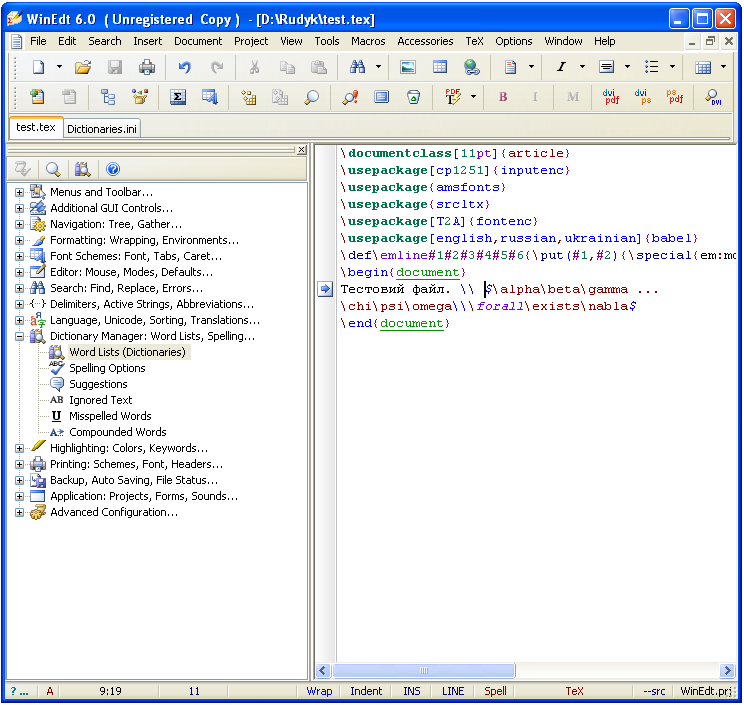
Task: Open the Accessories menu
Action: (425, 41)
